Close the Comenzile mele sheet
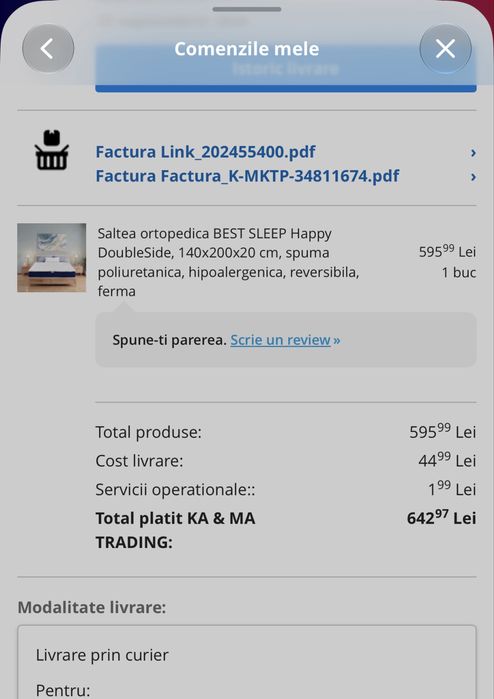The height and width of the screenshot is (699, 494). [445, 49]
